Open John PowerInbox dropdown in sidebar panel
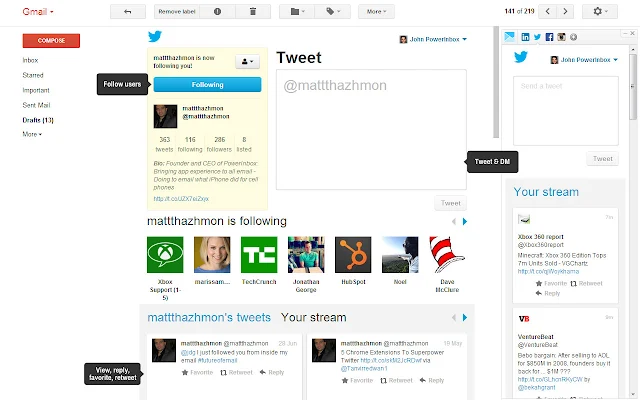 click(584, 60)
